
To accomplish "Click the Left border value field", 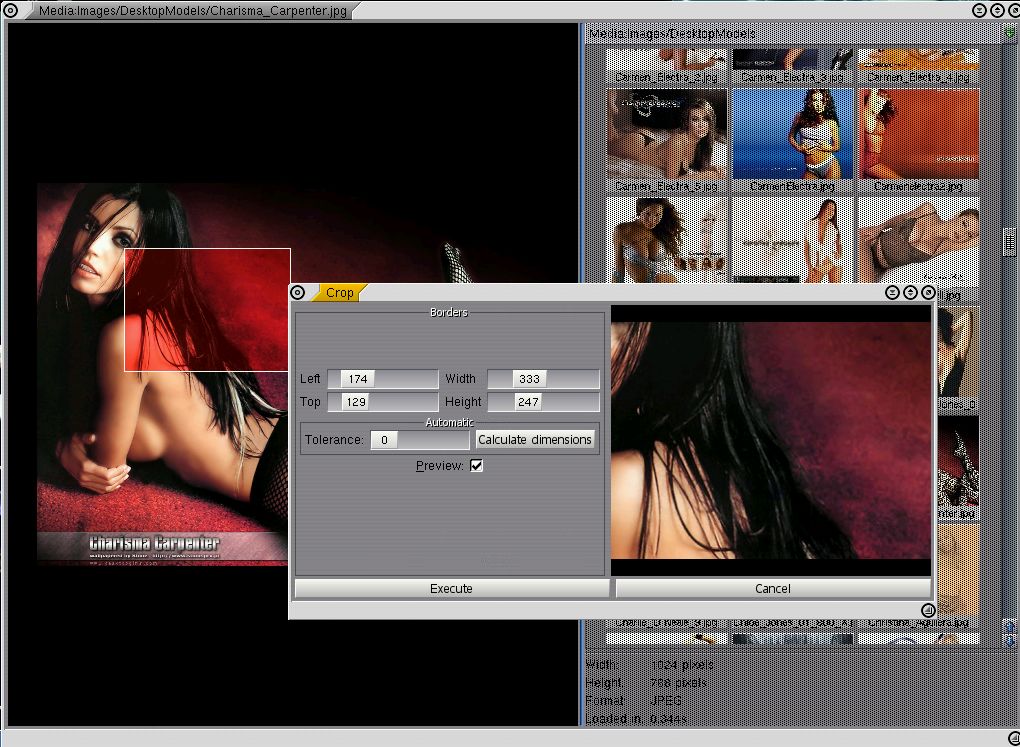I will click(x=382, y=379).
